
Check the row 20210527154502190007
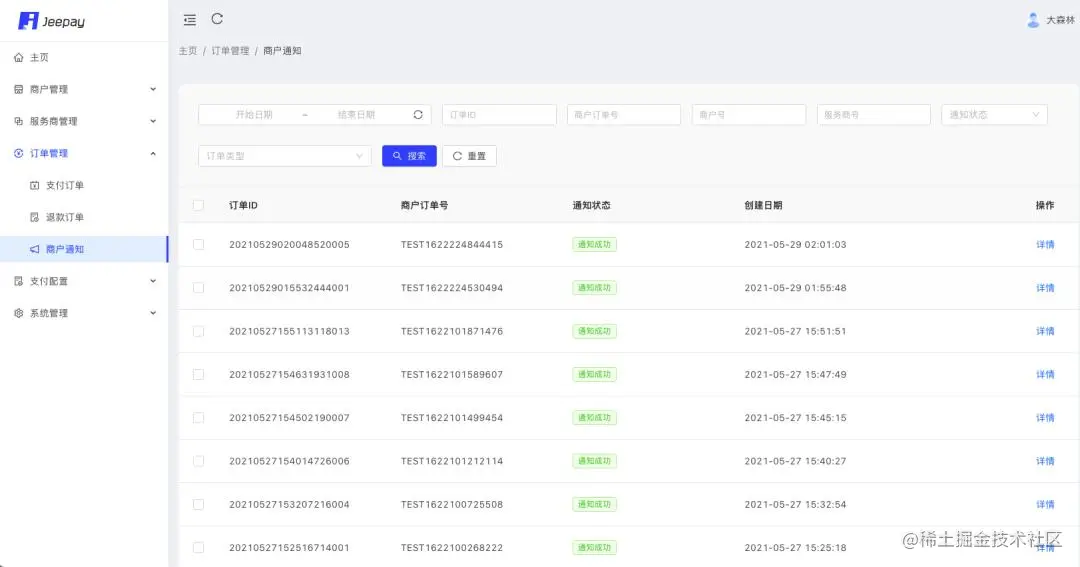click(198, 417)
